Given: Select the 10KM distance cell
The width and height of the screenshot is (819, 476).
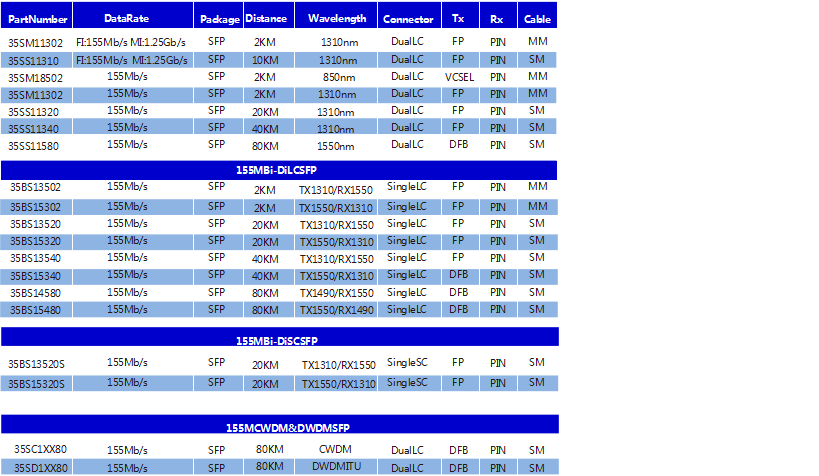Looking at the screenshot, I should tap(265, 60).
